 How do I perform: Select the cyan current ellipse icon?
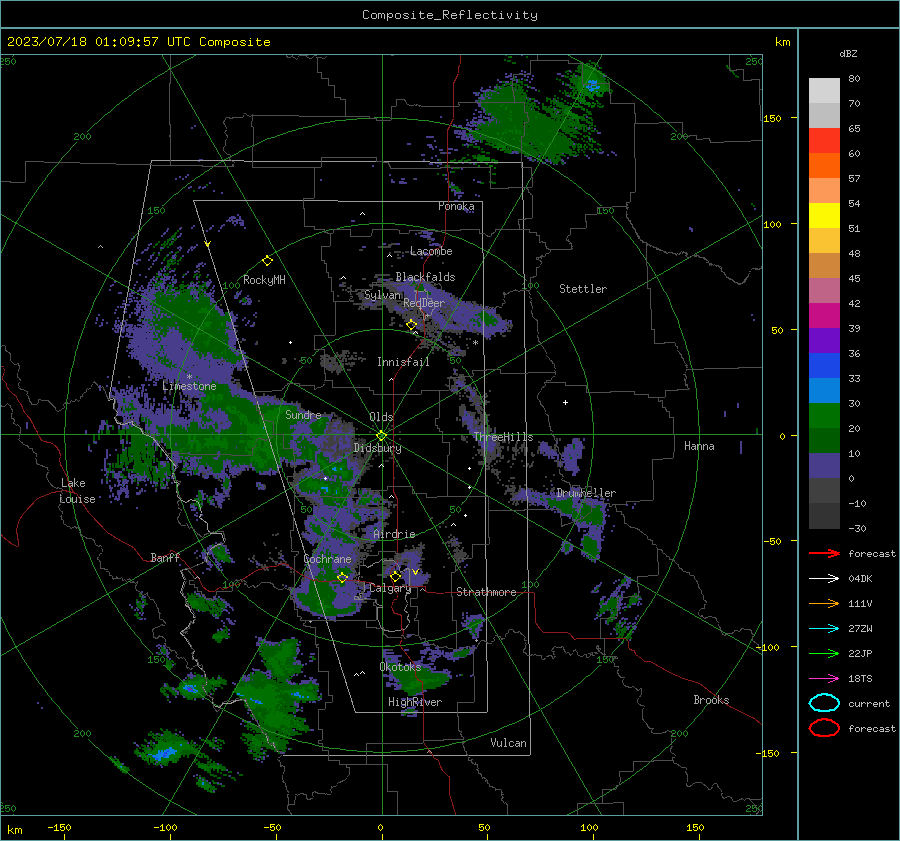pyautogui.click(x=824, y=703)
